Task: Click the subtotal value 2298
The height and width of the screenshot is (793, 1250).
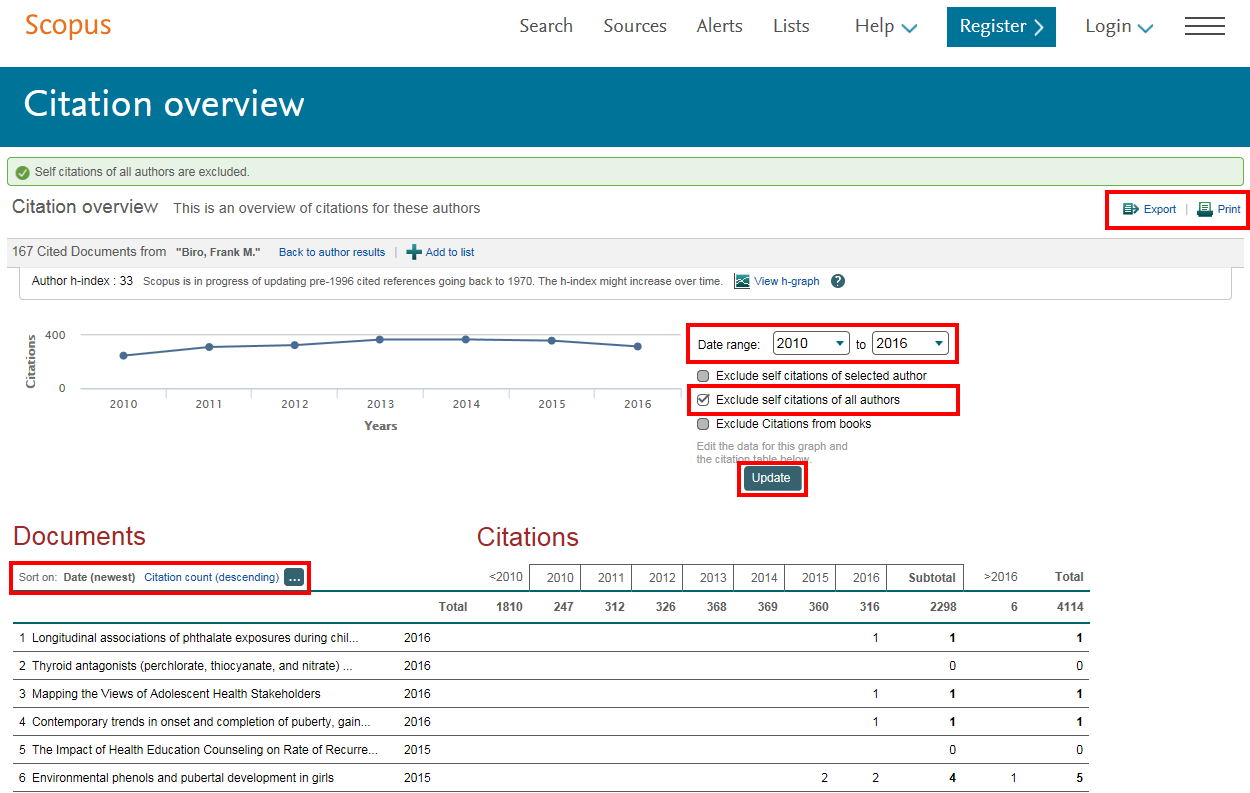Action: pyautogui.click(x=942, y=607)
